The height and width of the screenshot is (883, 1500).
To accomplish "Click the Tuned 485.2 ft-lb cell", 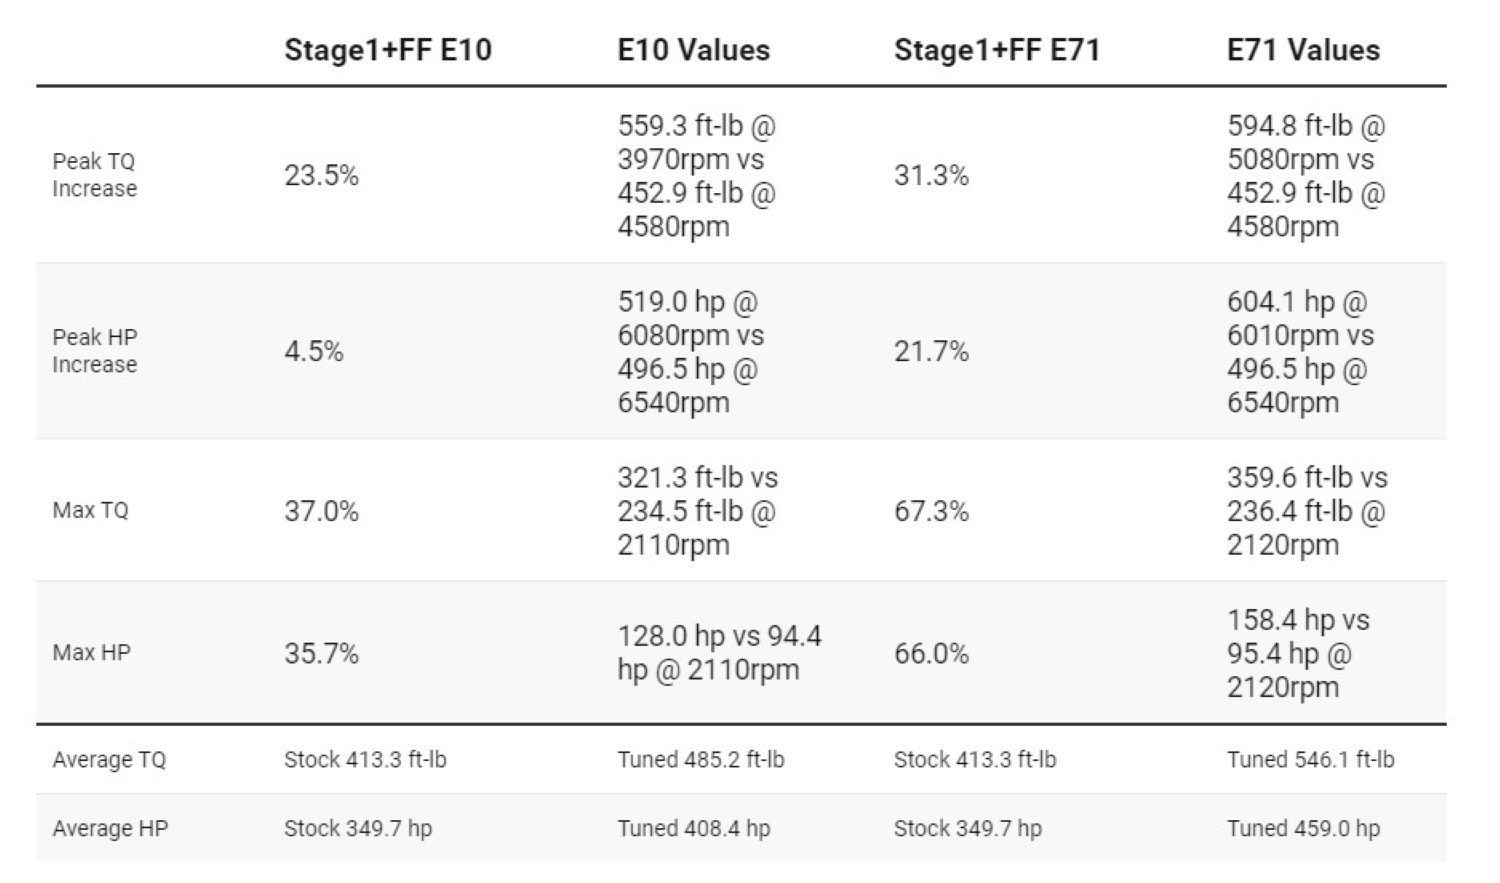I will coord(700,760).
